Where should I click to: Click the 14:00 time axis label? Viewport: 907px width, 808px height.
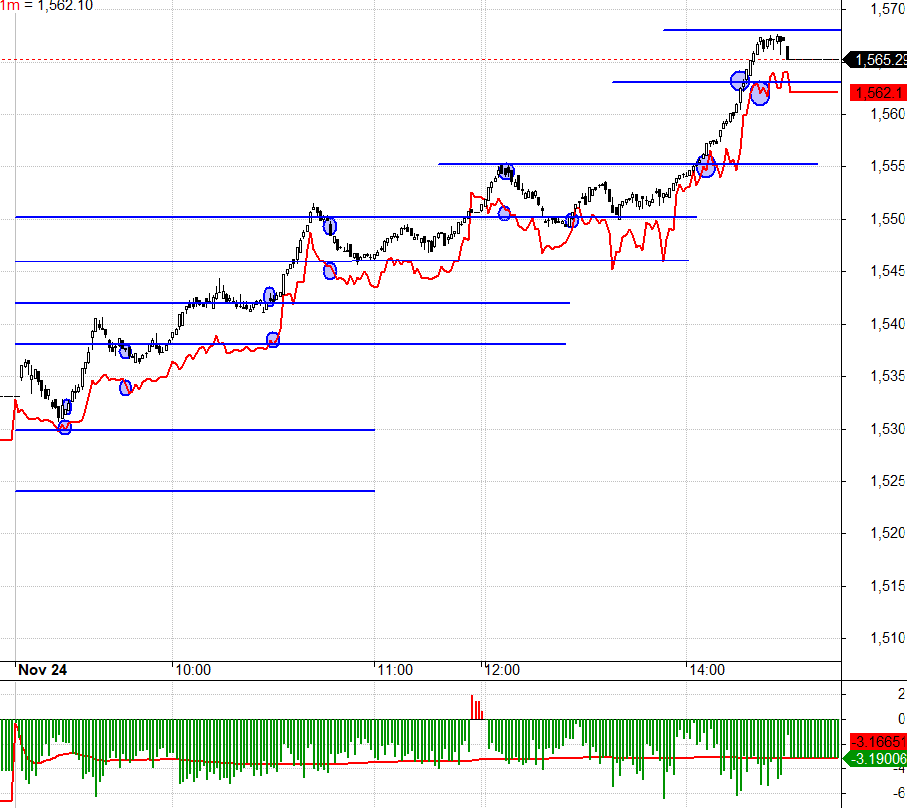[707, 670]
